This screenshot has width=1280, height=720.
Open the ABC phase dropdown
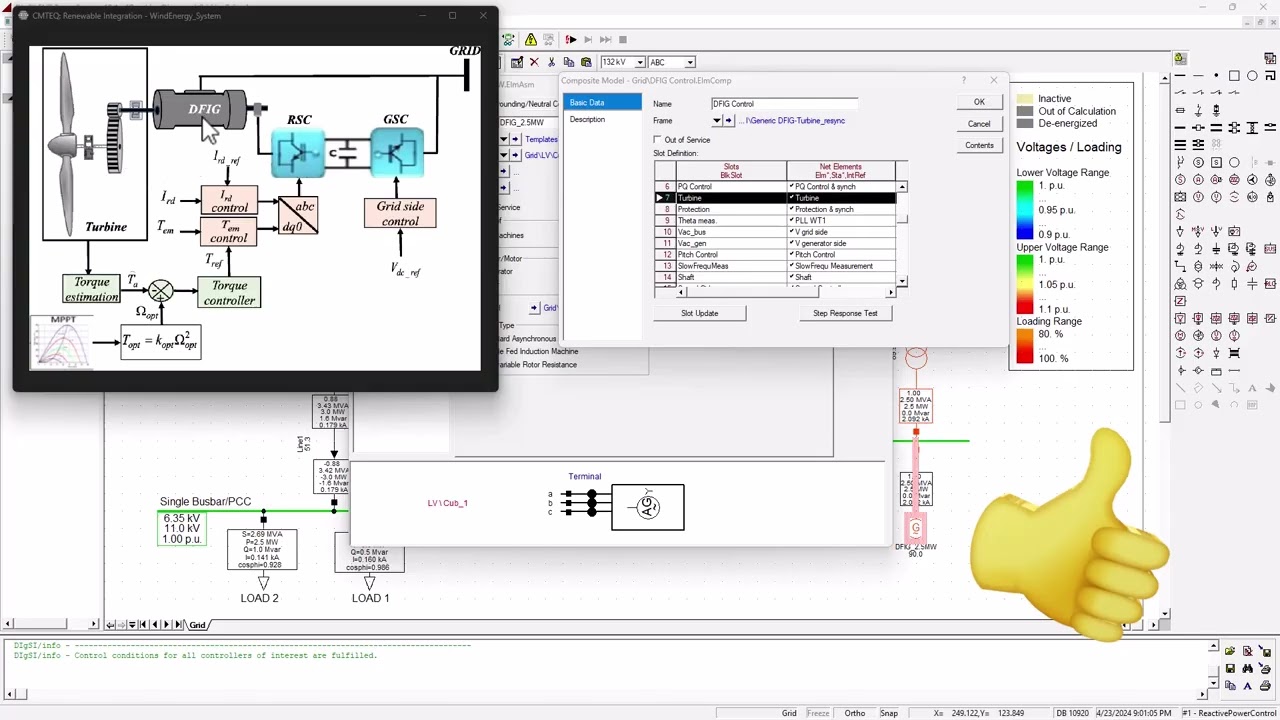pyautogui.click(x=690, y=62)
